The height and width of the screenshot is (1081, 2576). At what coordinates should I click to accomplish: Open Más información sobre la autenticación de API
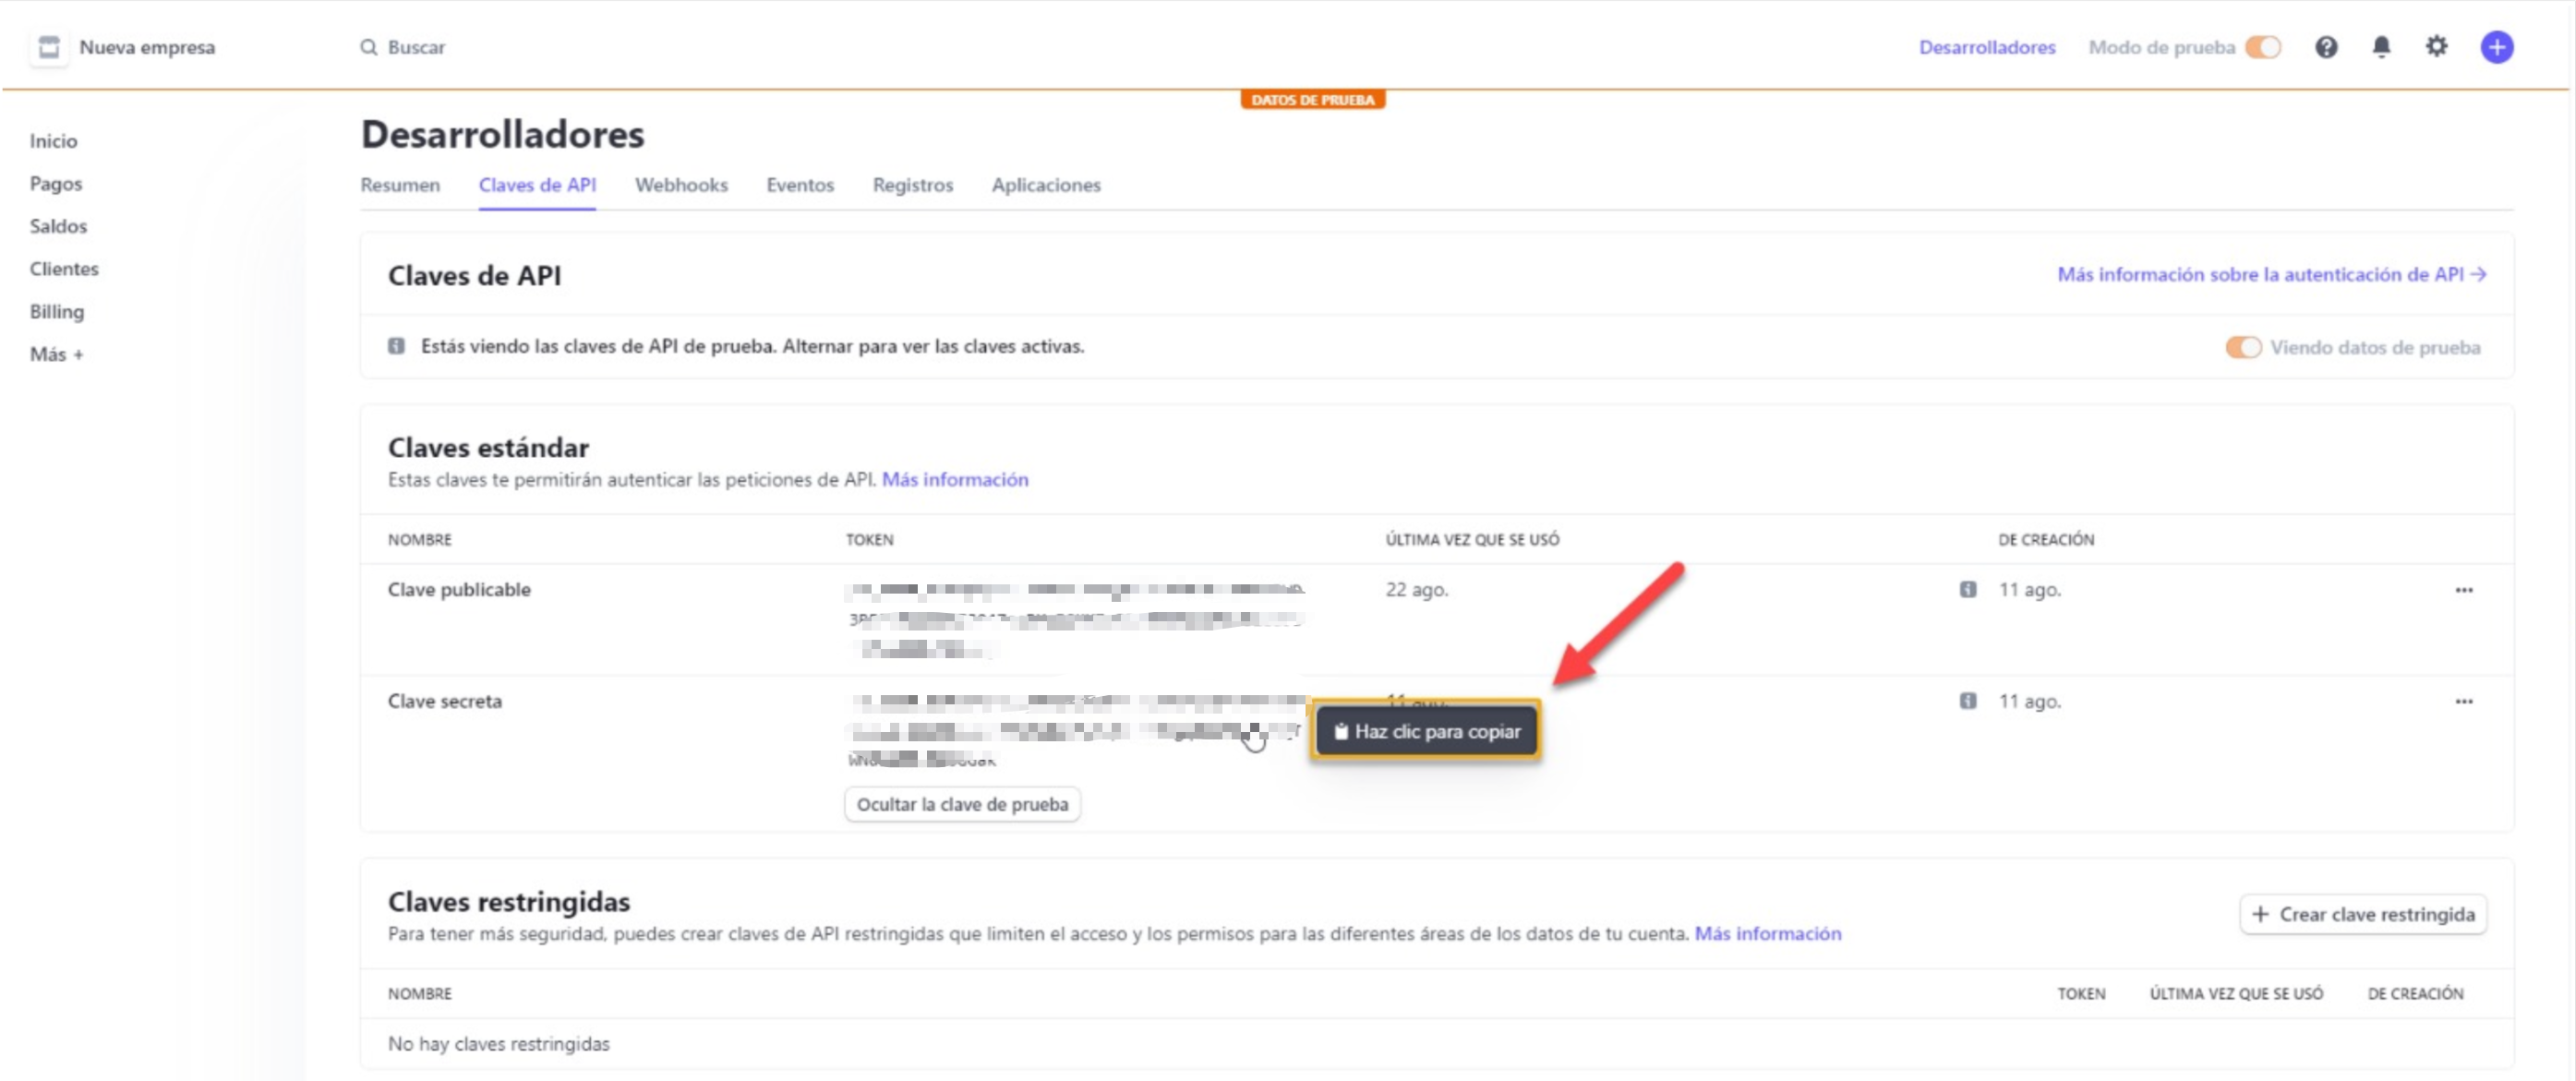pyautogui.click(x=2272, y=274)
